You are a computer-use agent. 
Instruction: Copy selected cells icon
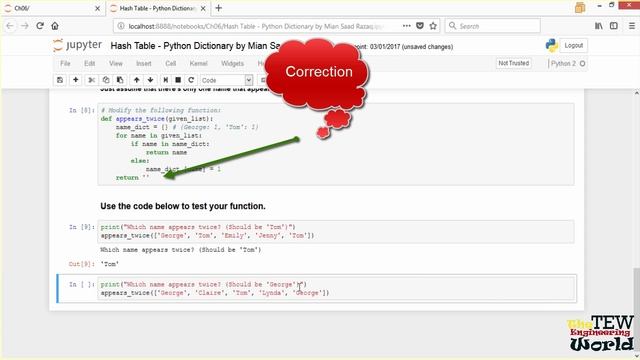click(106, 80)
